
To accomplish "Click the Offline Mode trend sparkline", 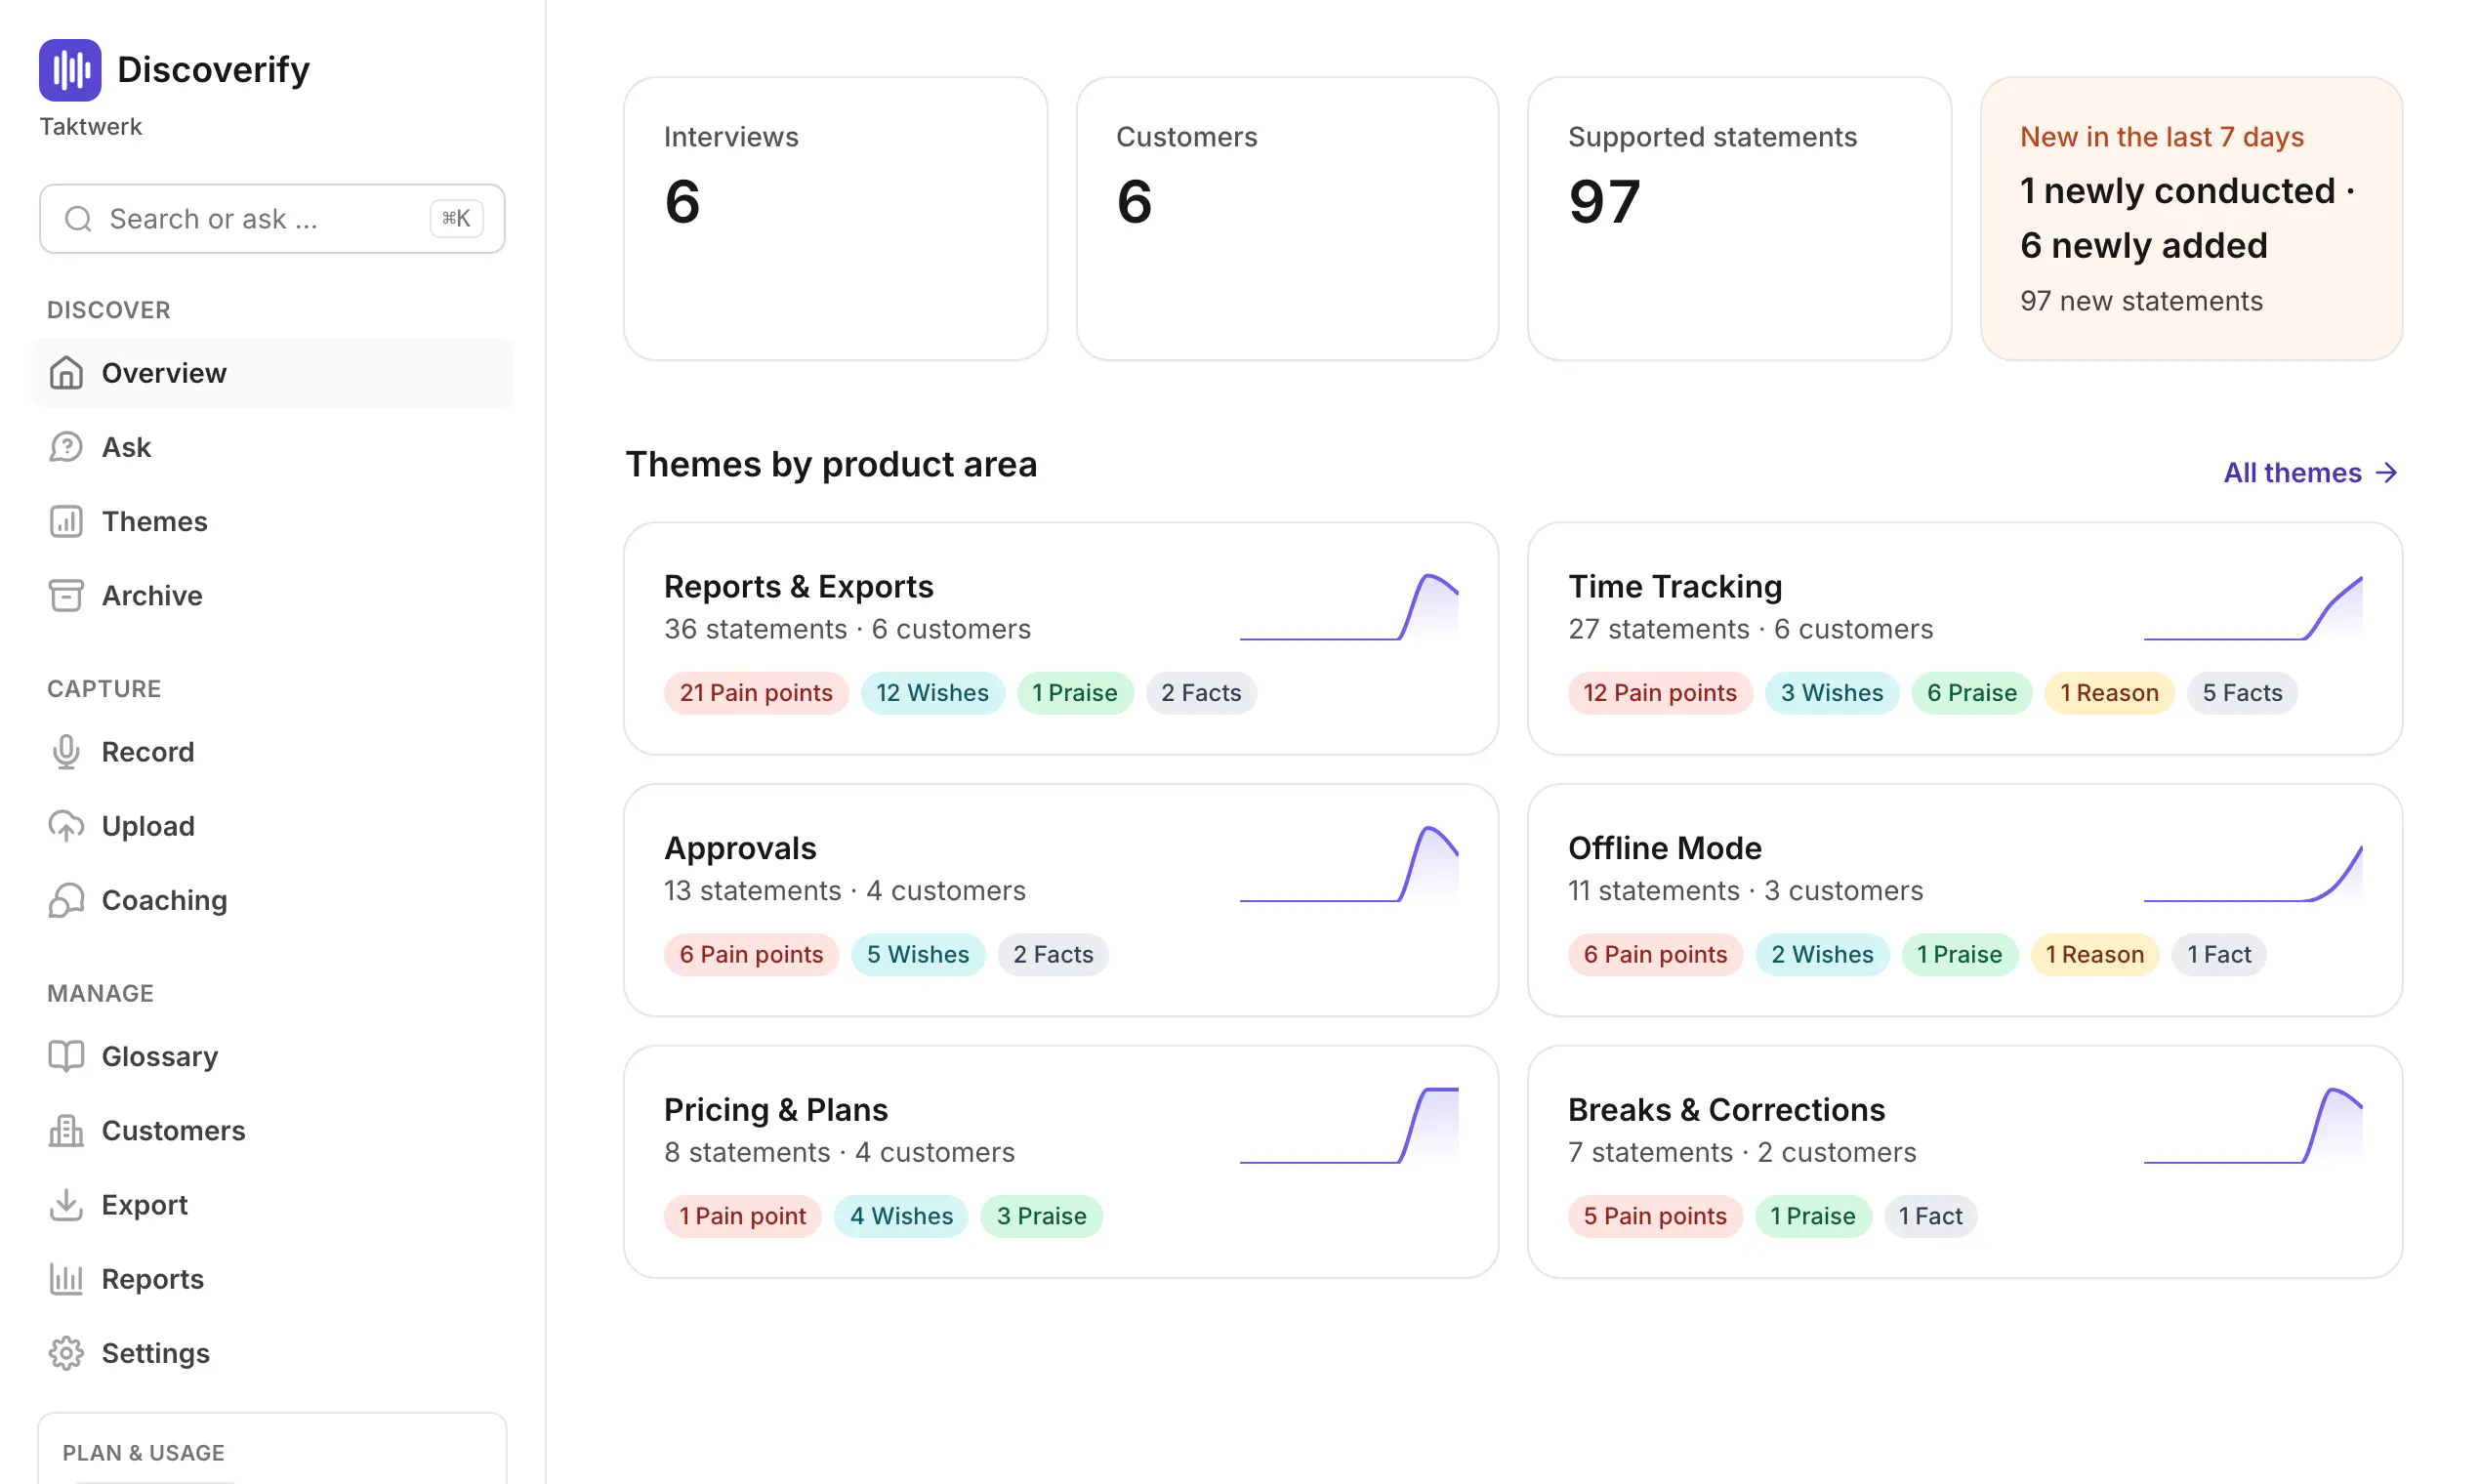I will pos(2253,873).
